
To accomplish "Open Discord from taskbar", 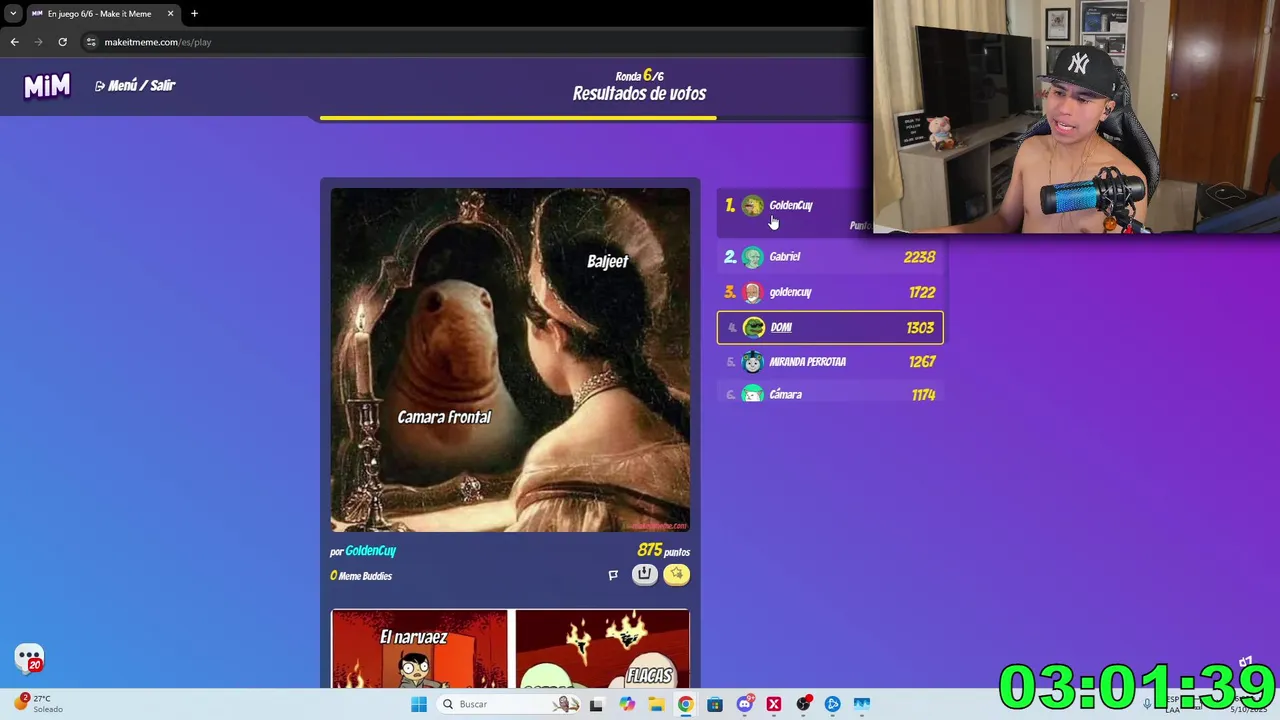I will [744, 704].
